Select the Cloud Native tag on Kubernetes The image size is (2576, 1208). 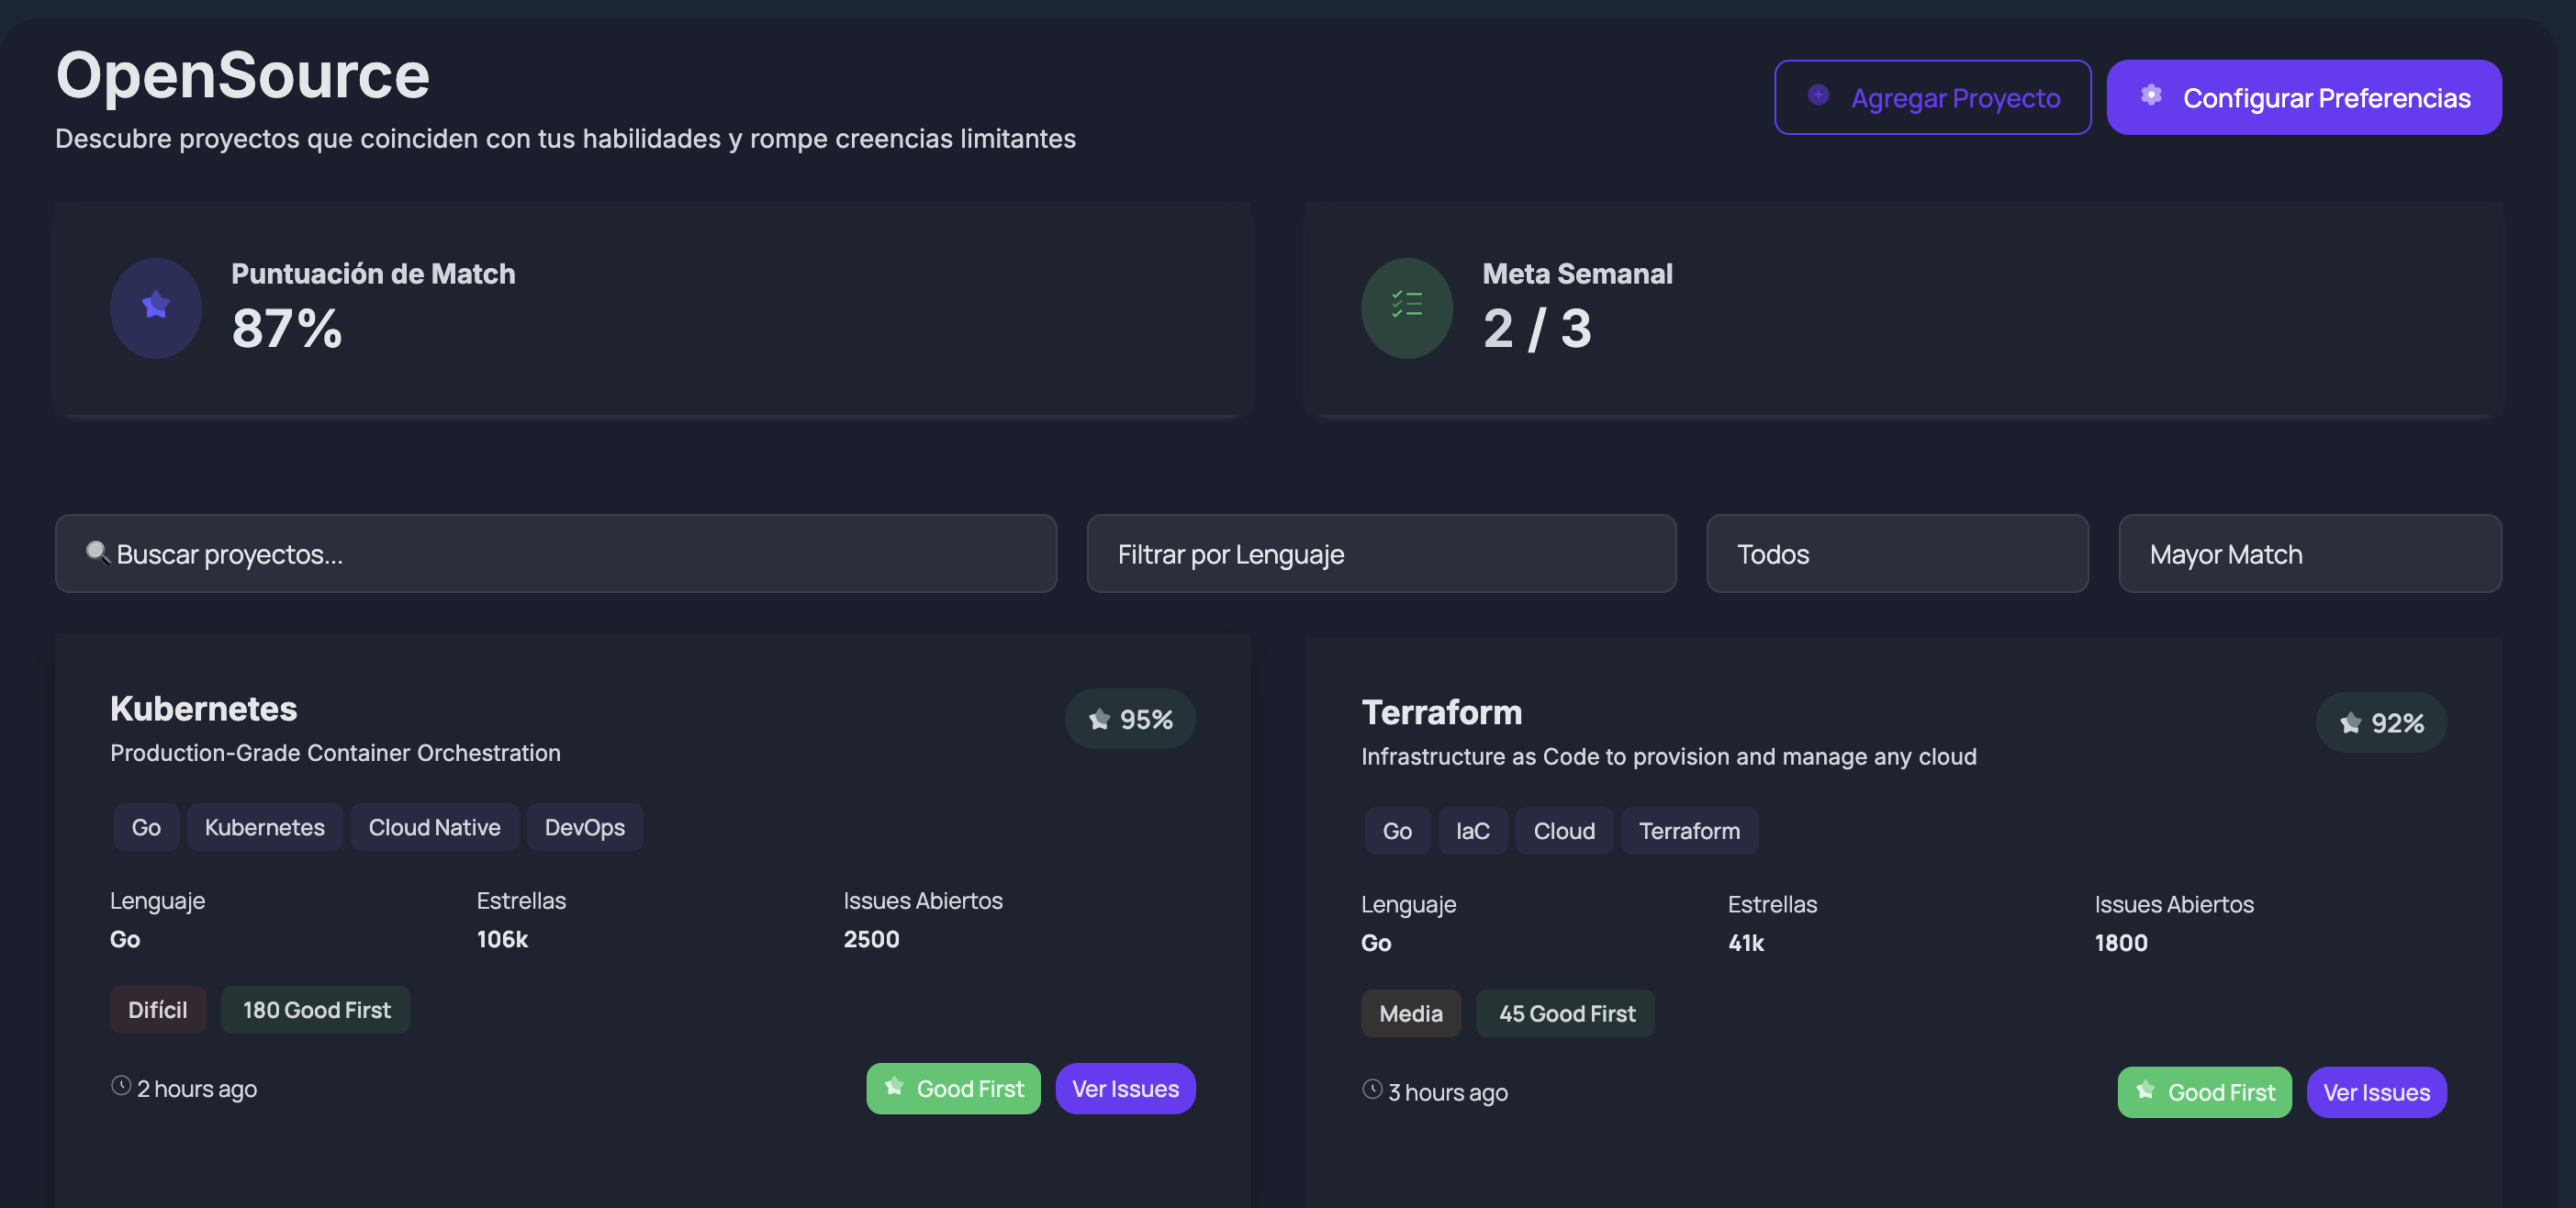coord(434,828)
